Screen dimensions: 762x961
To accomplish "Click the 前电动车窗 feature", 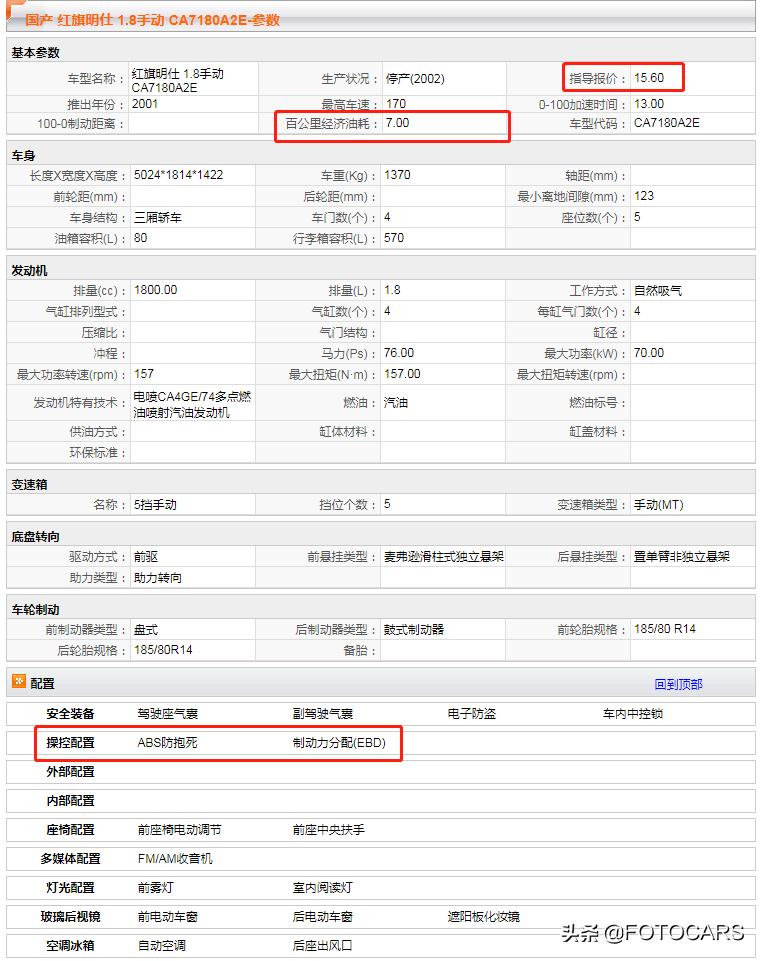I will click(x=167, y=917).
